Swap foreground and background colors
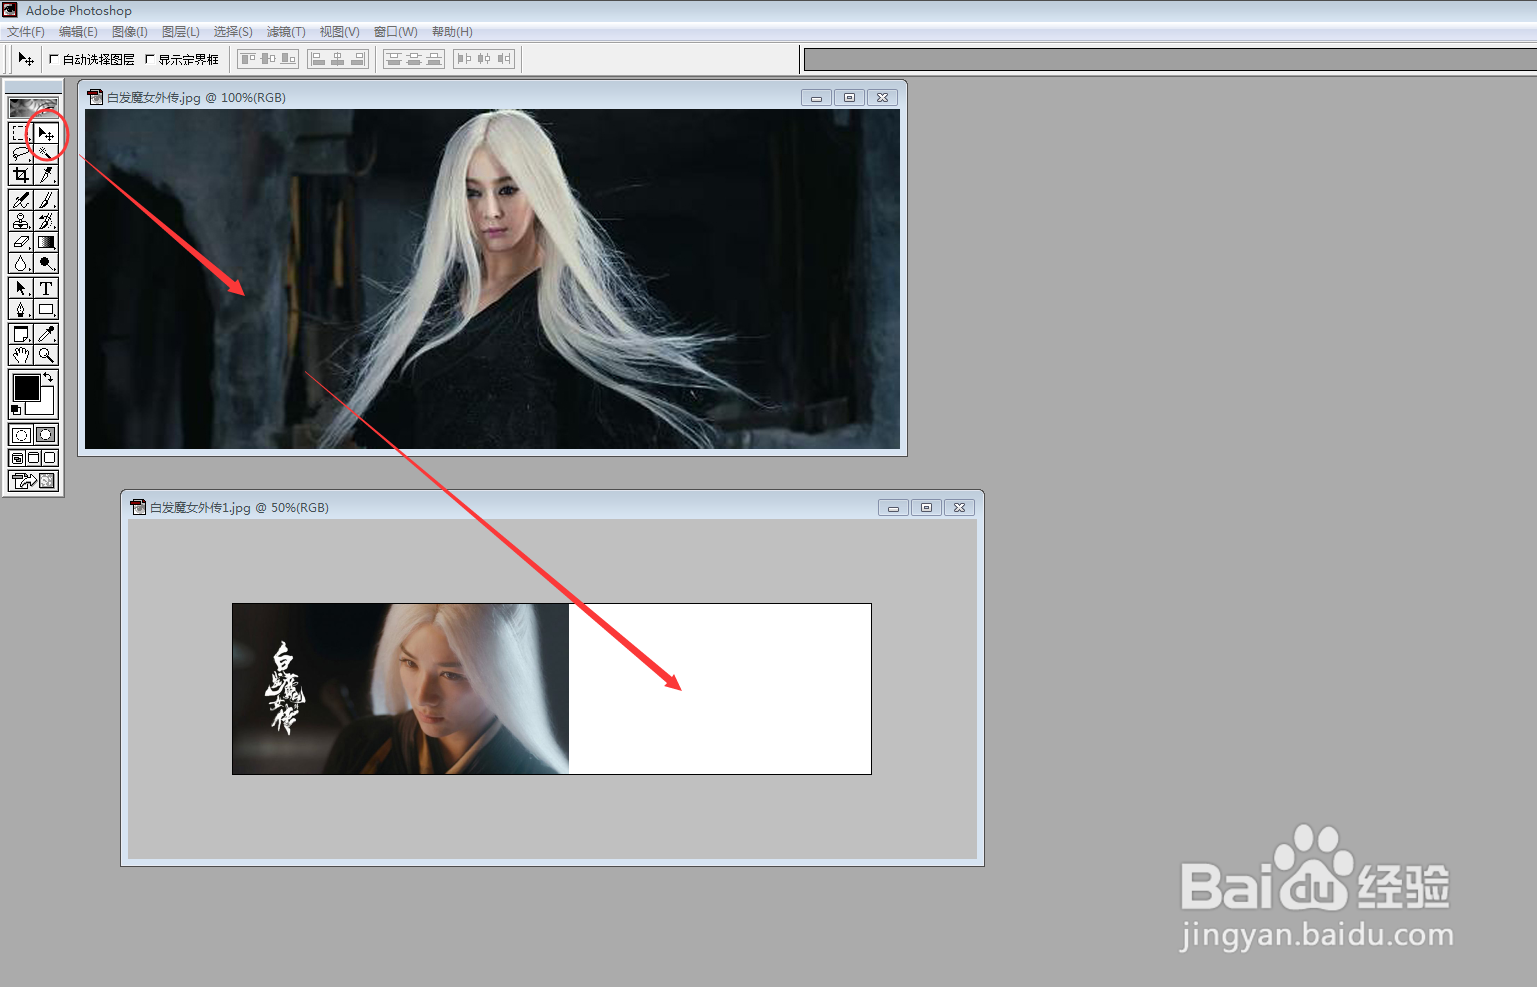The width and height of the screenshot is (1537, 987). click(48, 377)
